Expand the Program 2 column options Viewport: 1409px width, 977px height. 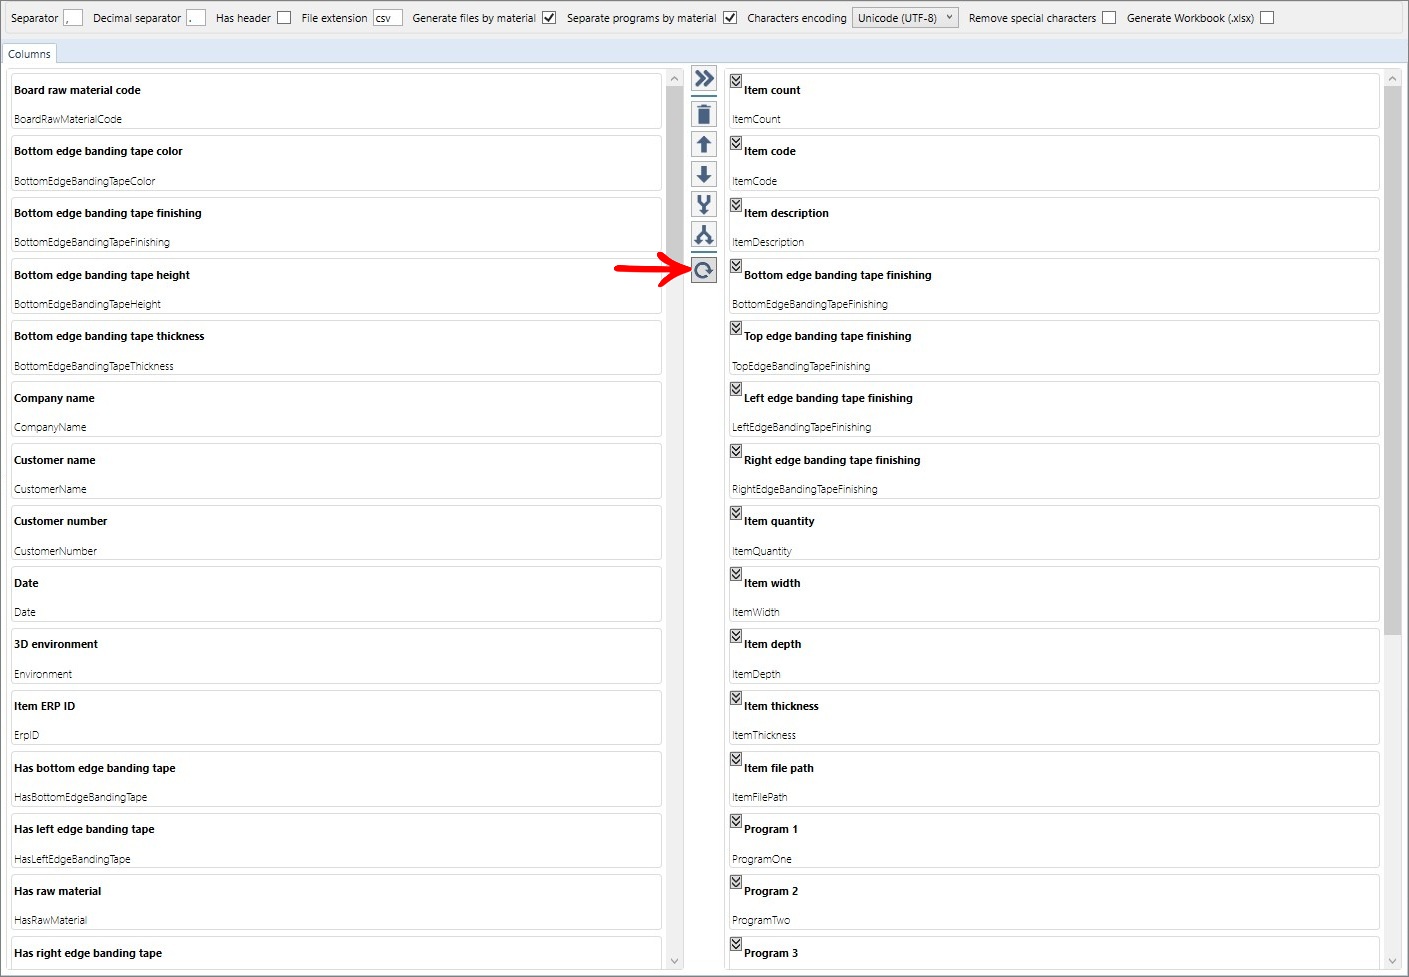(736, 882)
